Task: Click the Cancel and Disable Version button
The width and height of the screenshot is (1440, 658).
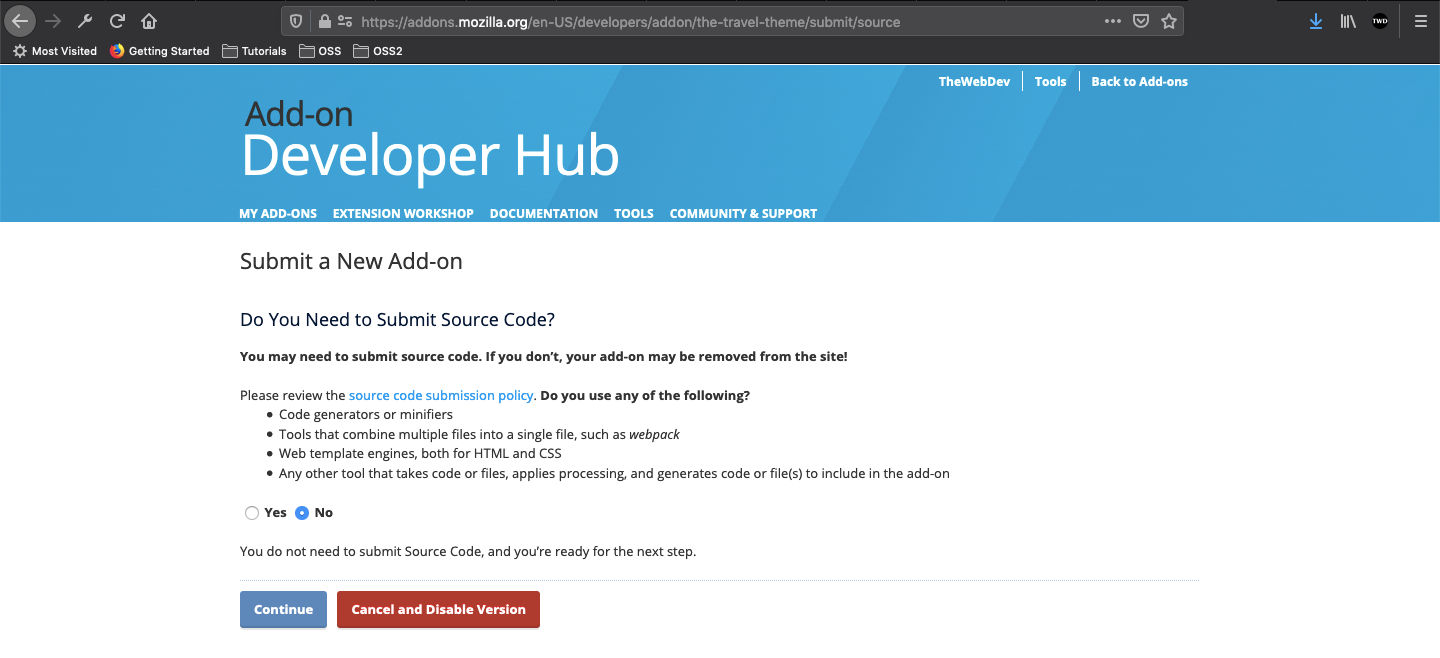Action: [438, 610]
